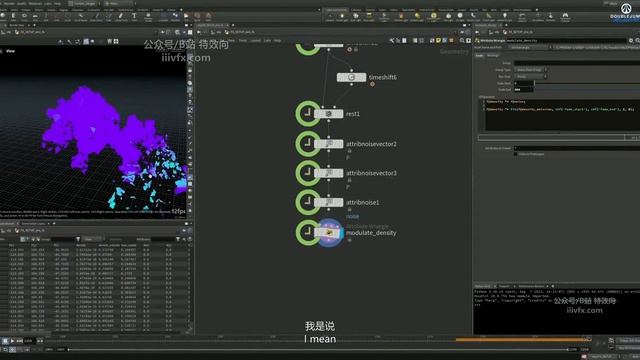640x360 pixels.
Task: Select the attribnoise1 node
Action: point(329,202)
